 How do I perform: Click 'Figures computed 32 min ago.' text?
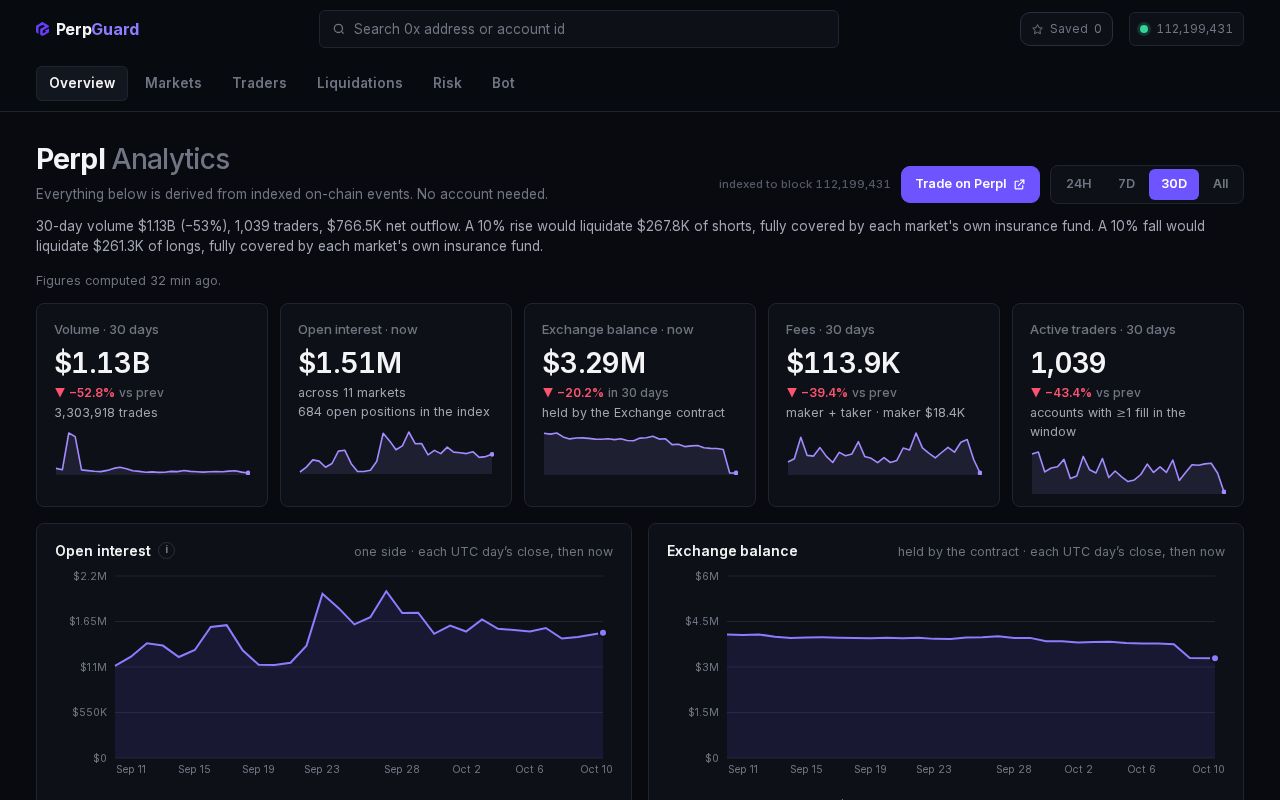click(x=128, y=281)
